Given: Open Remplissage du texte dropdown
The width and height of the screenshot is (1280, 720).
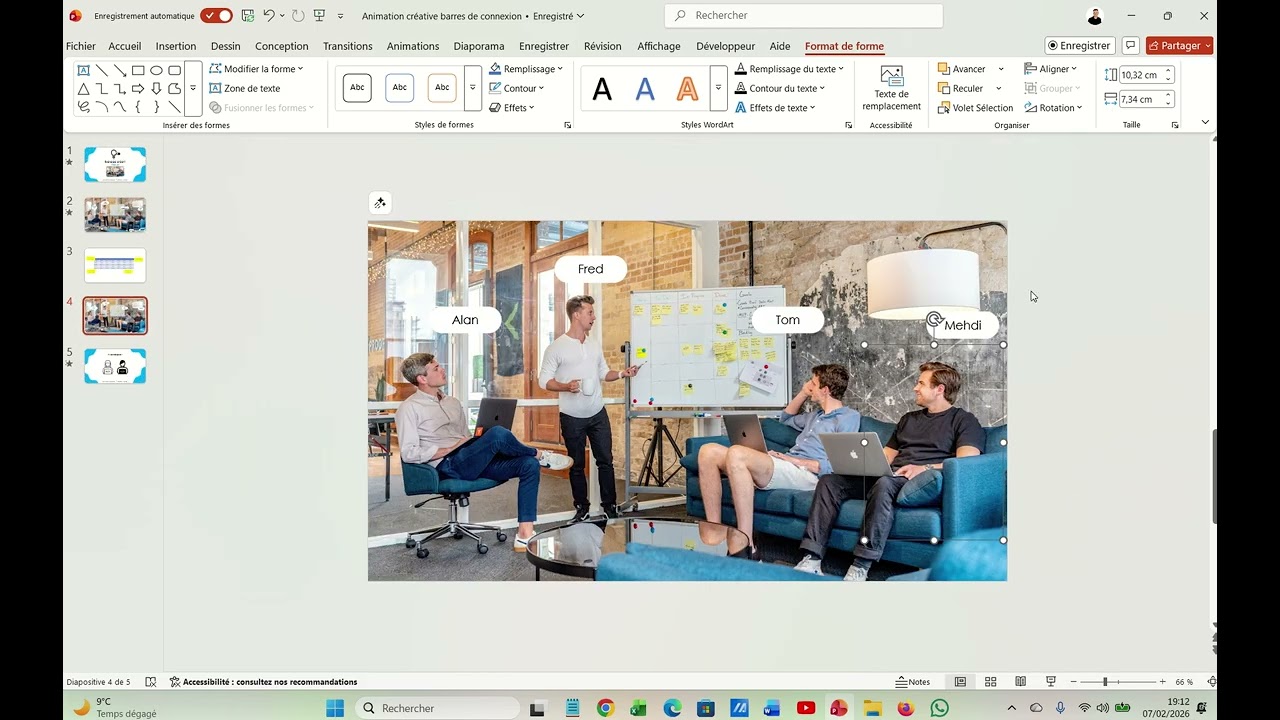Looking at the screenshot, I should tap(789, 69).
